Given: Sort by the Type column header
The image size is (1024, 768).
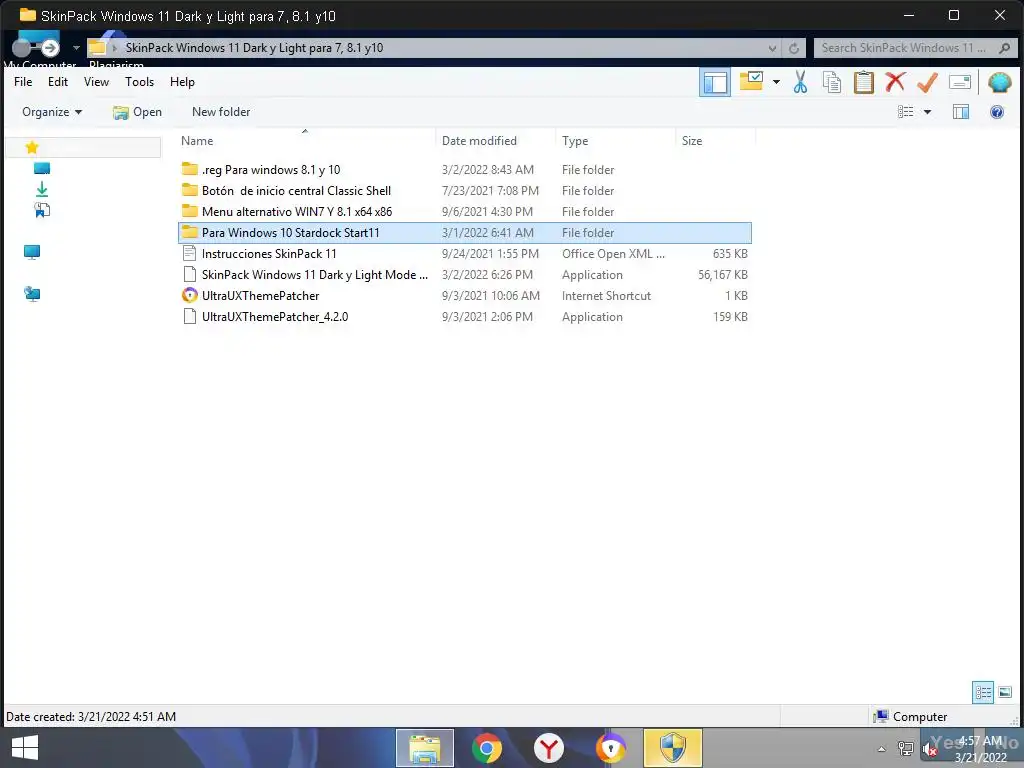Looking at the screenshot, I should point(575,140).
